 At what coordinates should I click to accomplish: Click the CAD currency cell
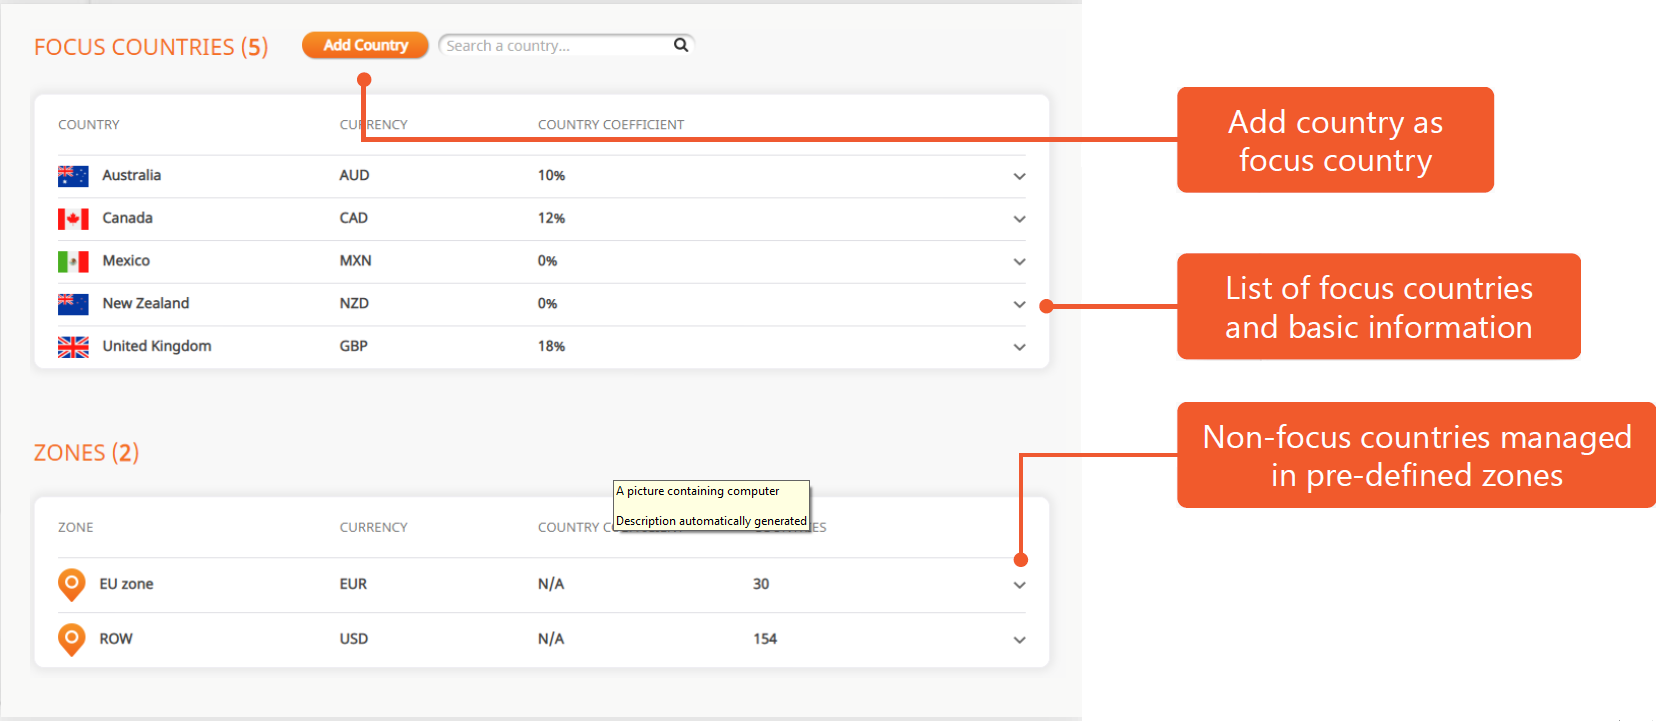[353, 218]
